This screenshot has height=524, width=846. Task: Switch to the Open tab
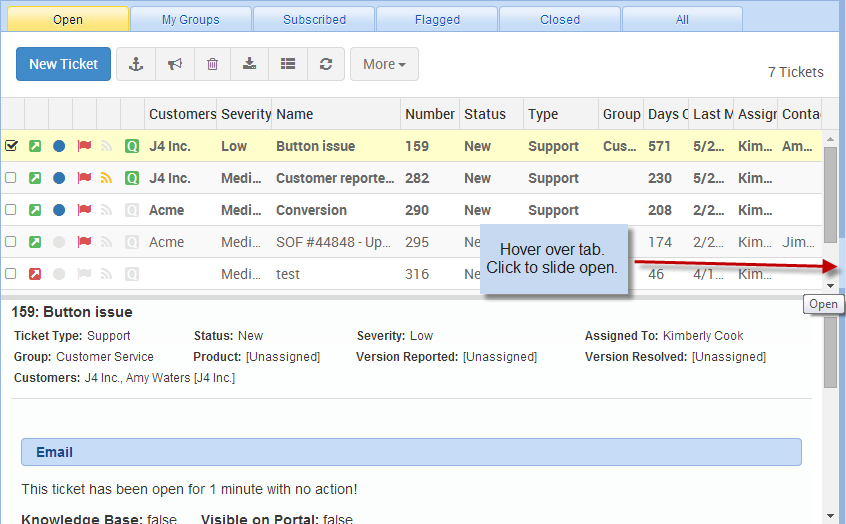(68, 19)
